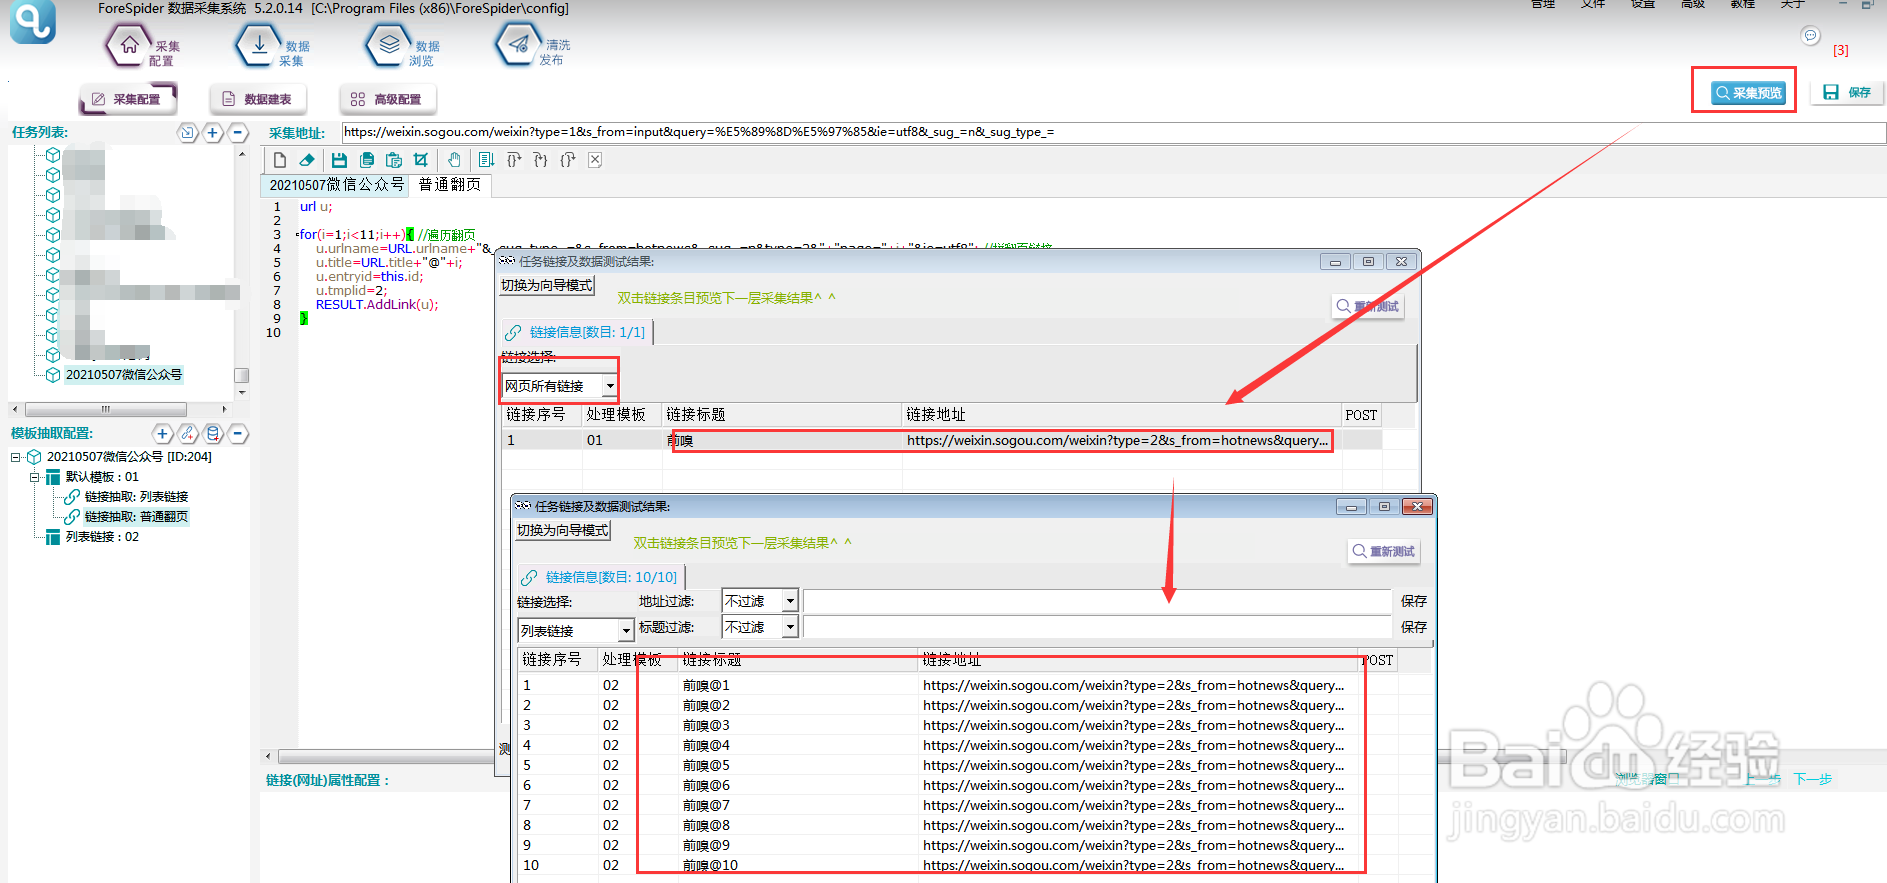Click the 链接标题 column header in the front window
1887x883 pixels.
coord(798,660)
